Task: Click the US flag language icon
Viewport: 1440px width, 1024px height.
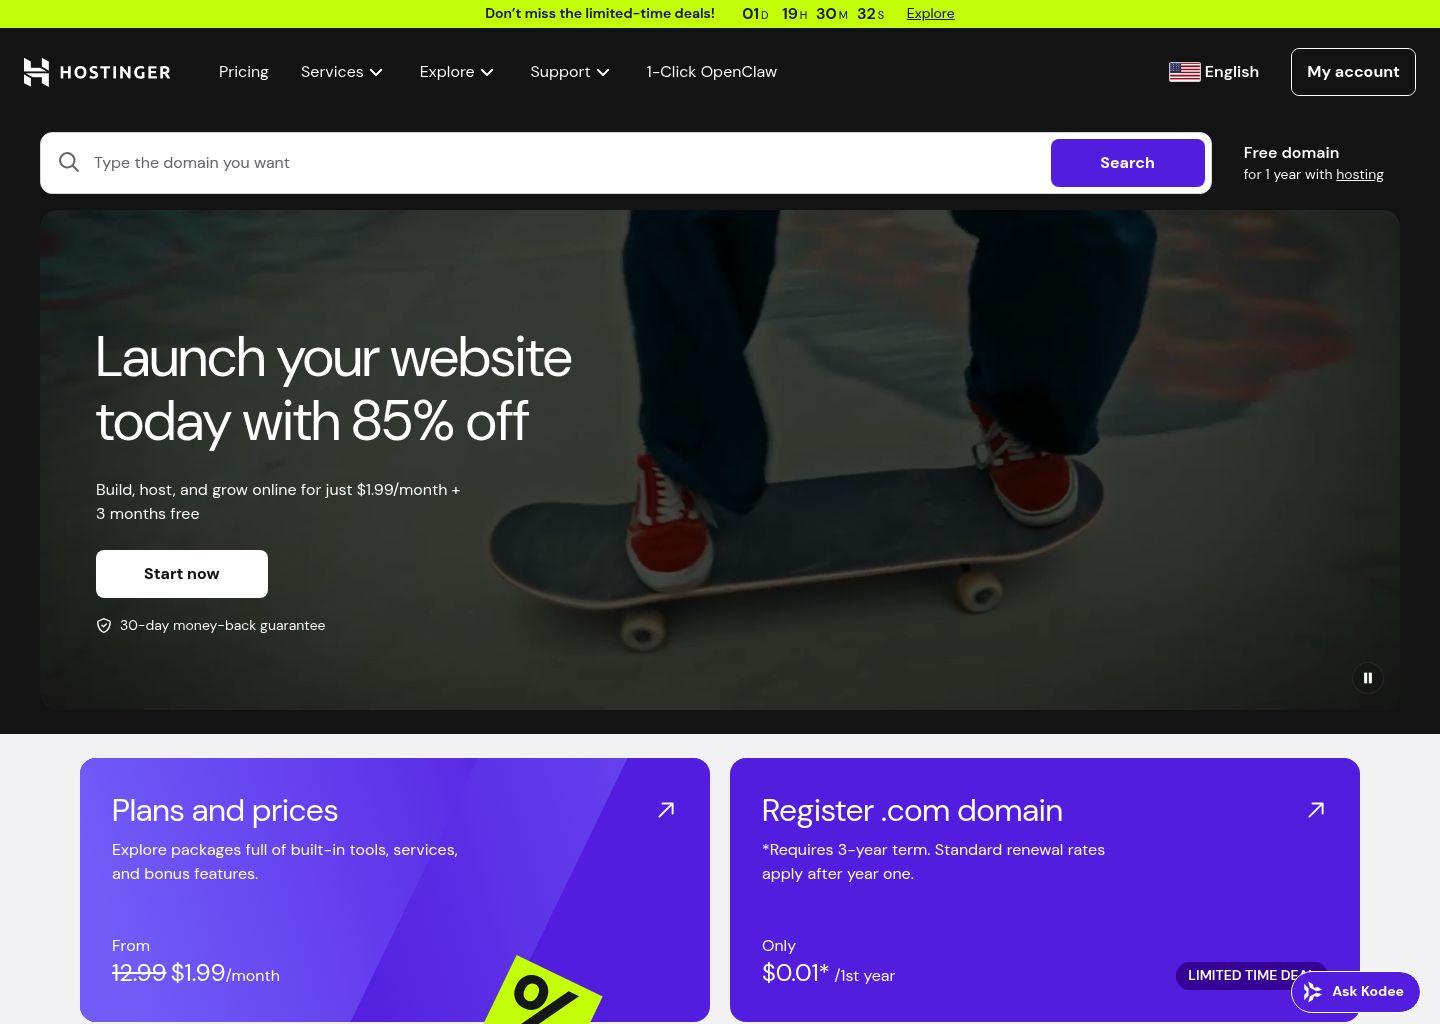Action: click(x=1185, y=72)
